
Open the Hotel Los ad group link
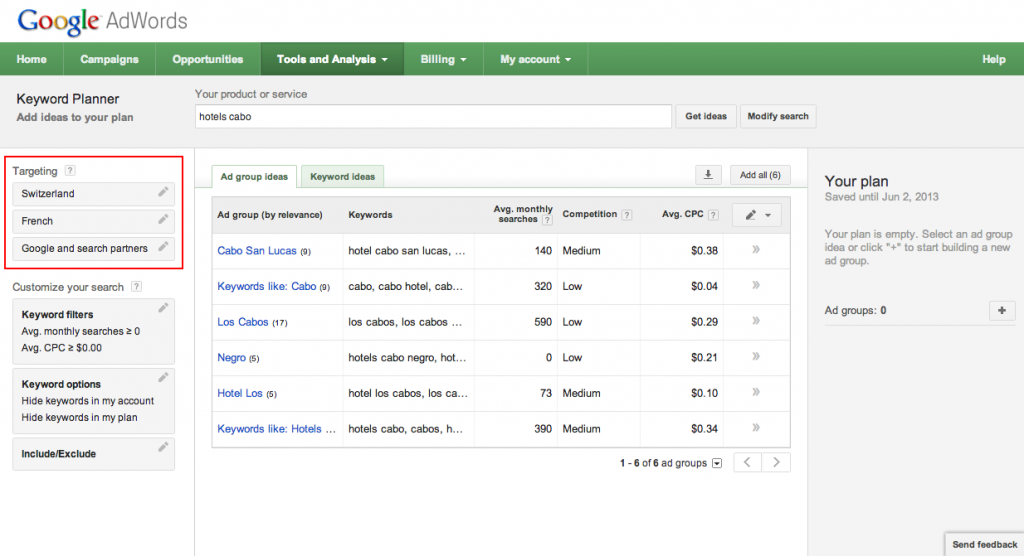point(240,393)
